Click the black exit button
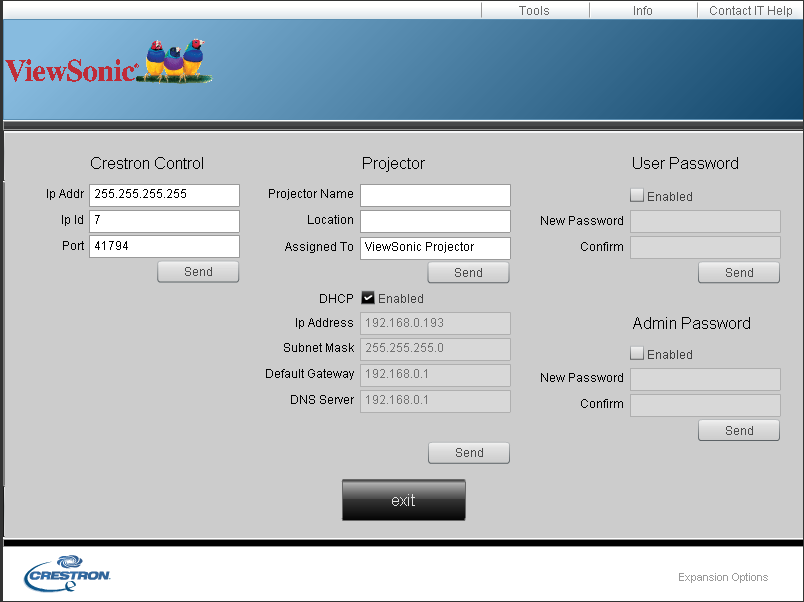The image size is (804, 602). pyautogui.click(x=404, y=500)
